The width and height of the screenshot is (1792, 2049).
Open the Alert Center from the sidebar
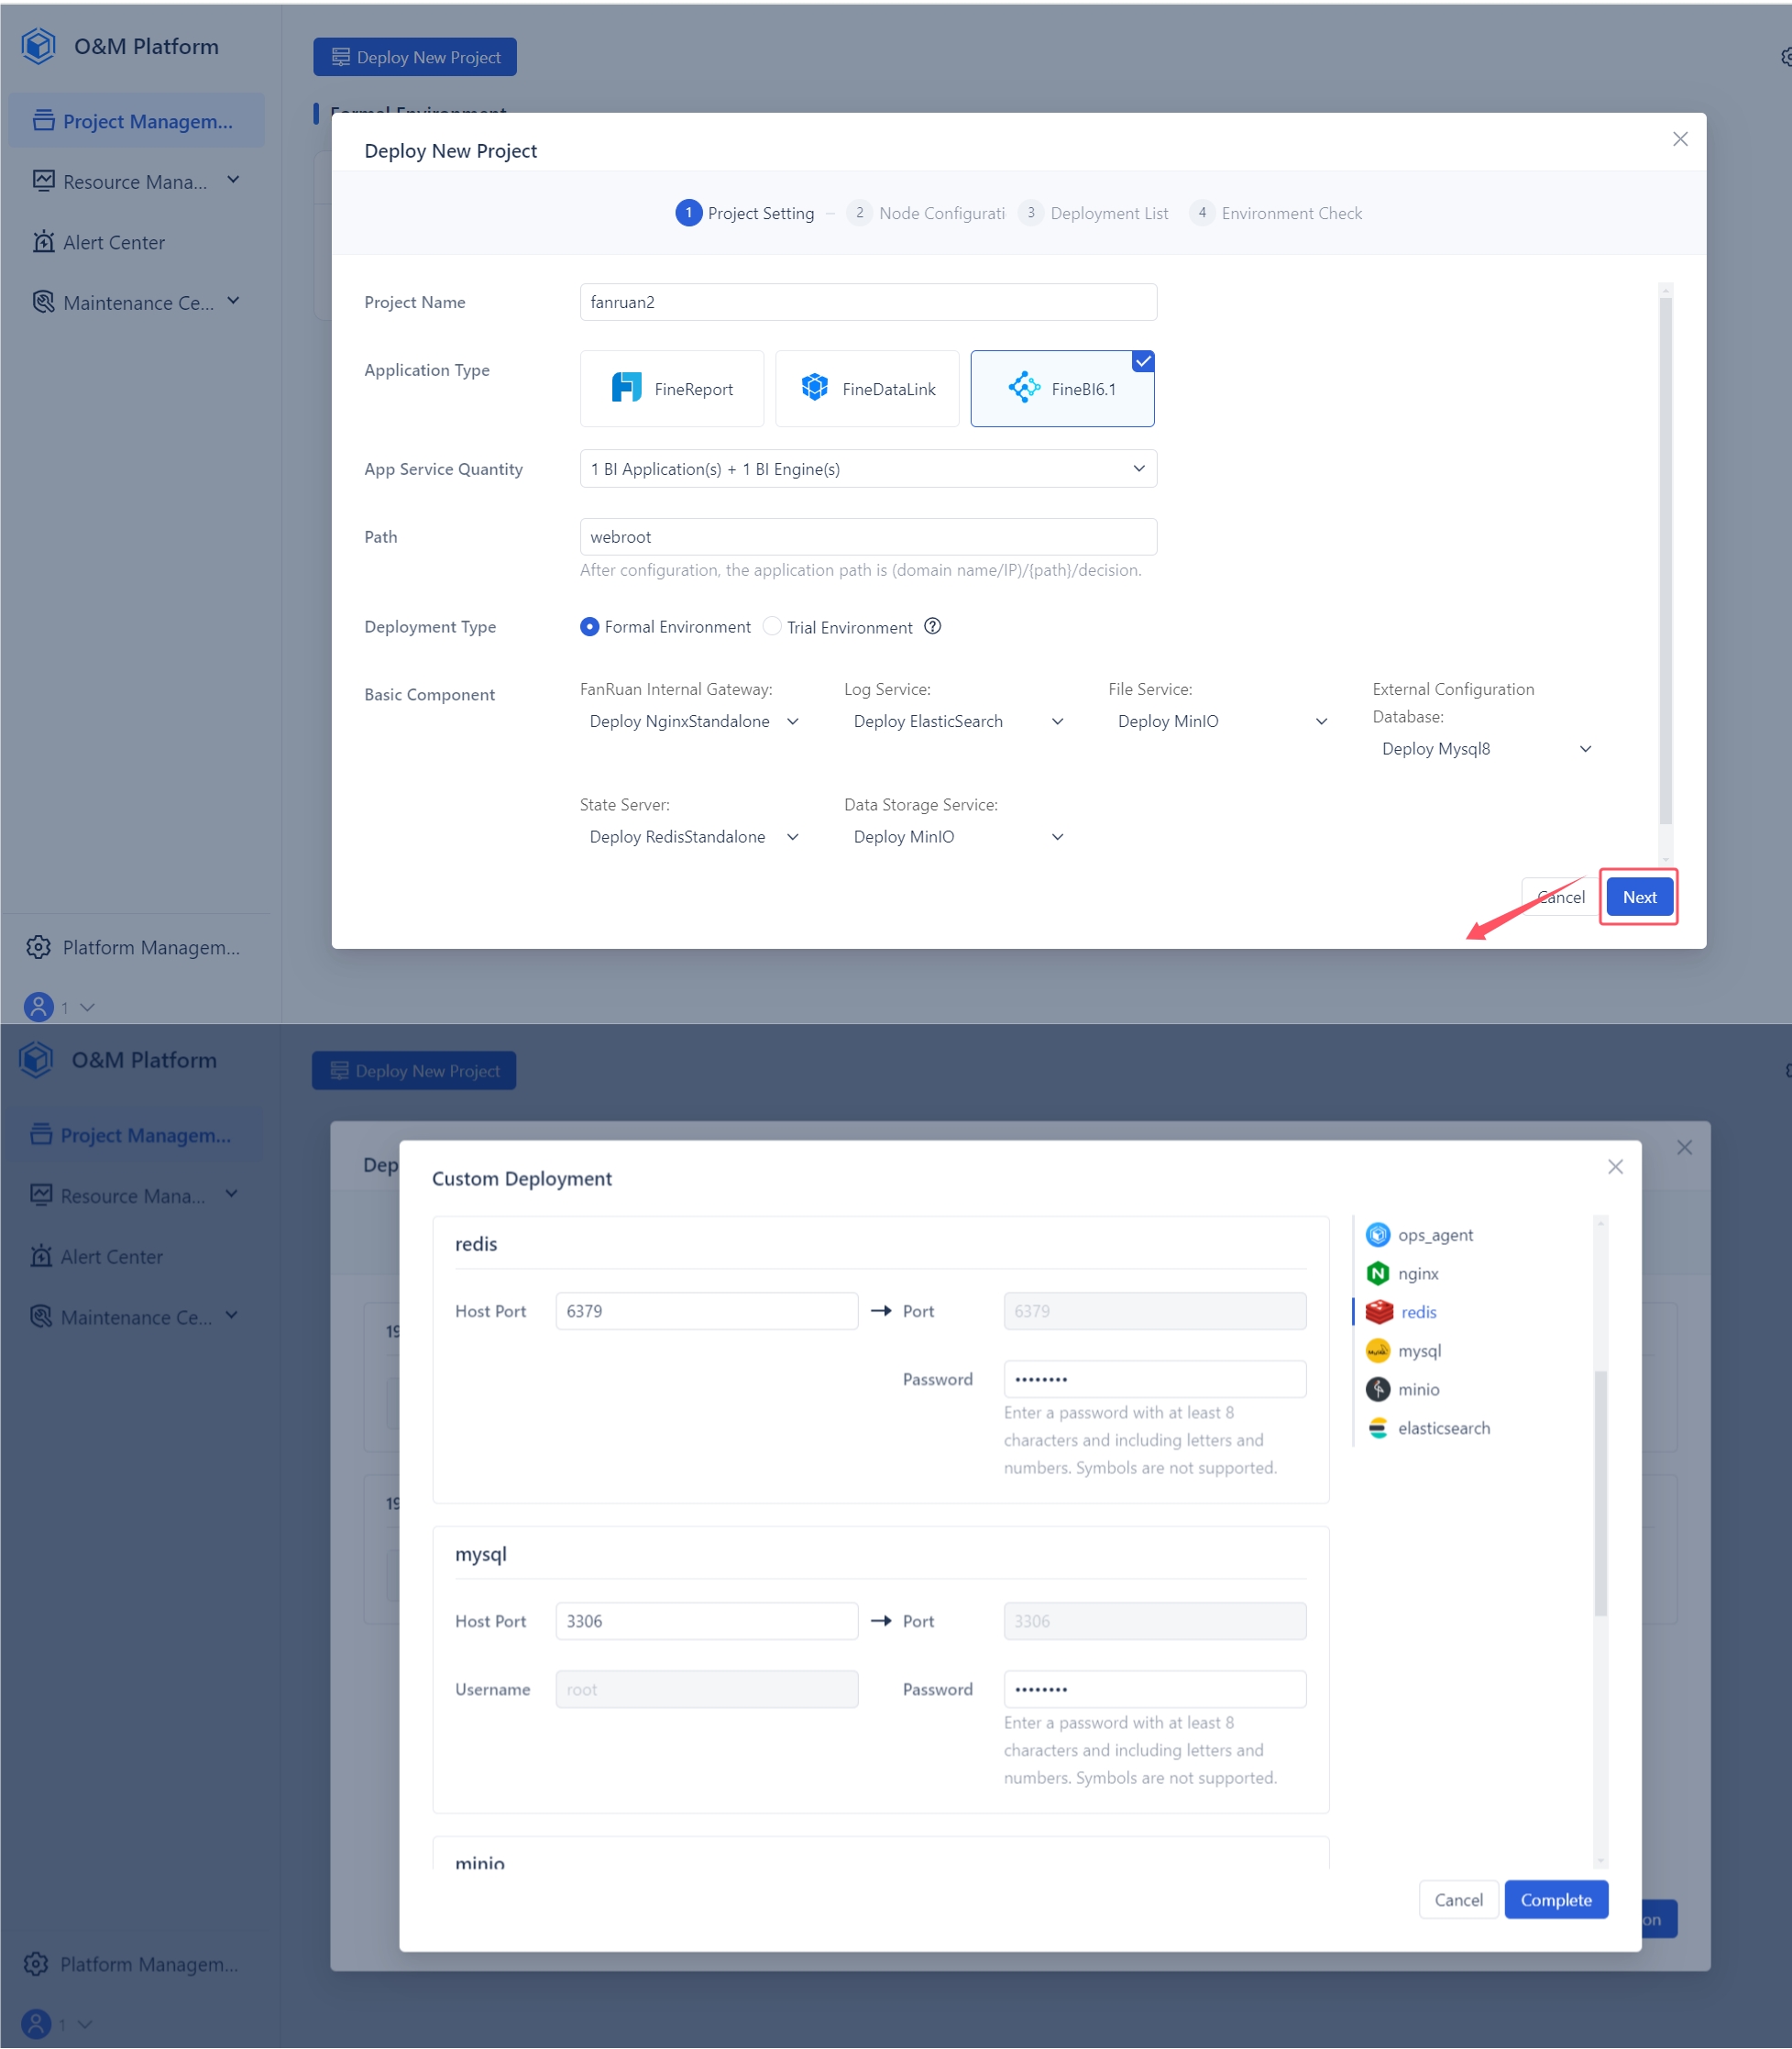pyautogui.click(x=113, y=242)
